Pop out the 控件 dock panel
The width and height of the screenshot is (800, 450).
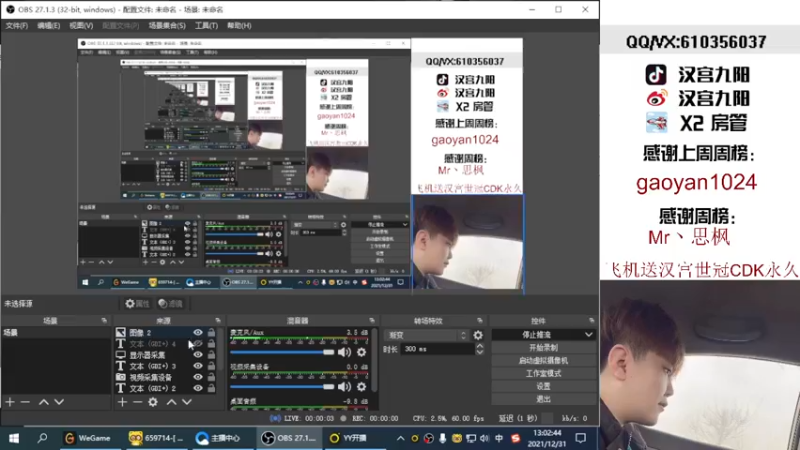[x=591, y=320]
